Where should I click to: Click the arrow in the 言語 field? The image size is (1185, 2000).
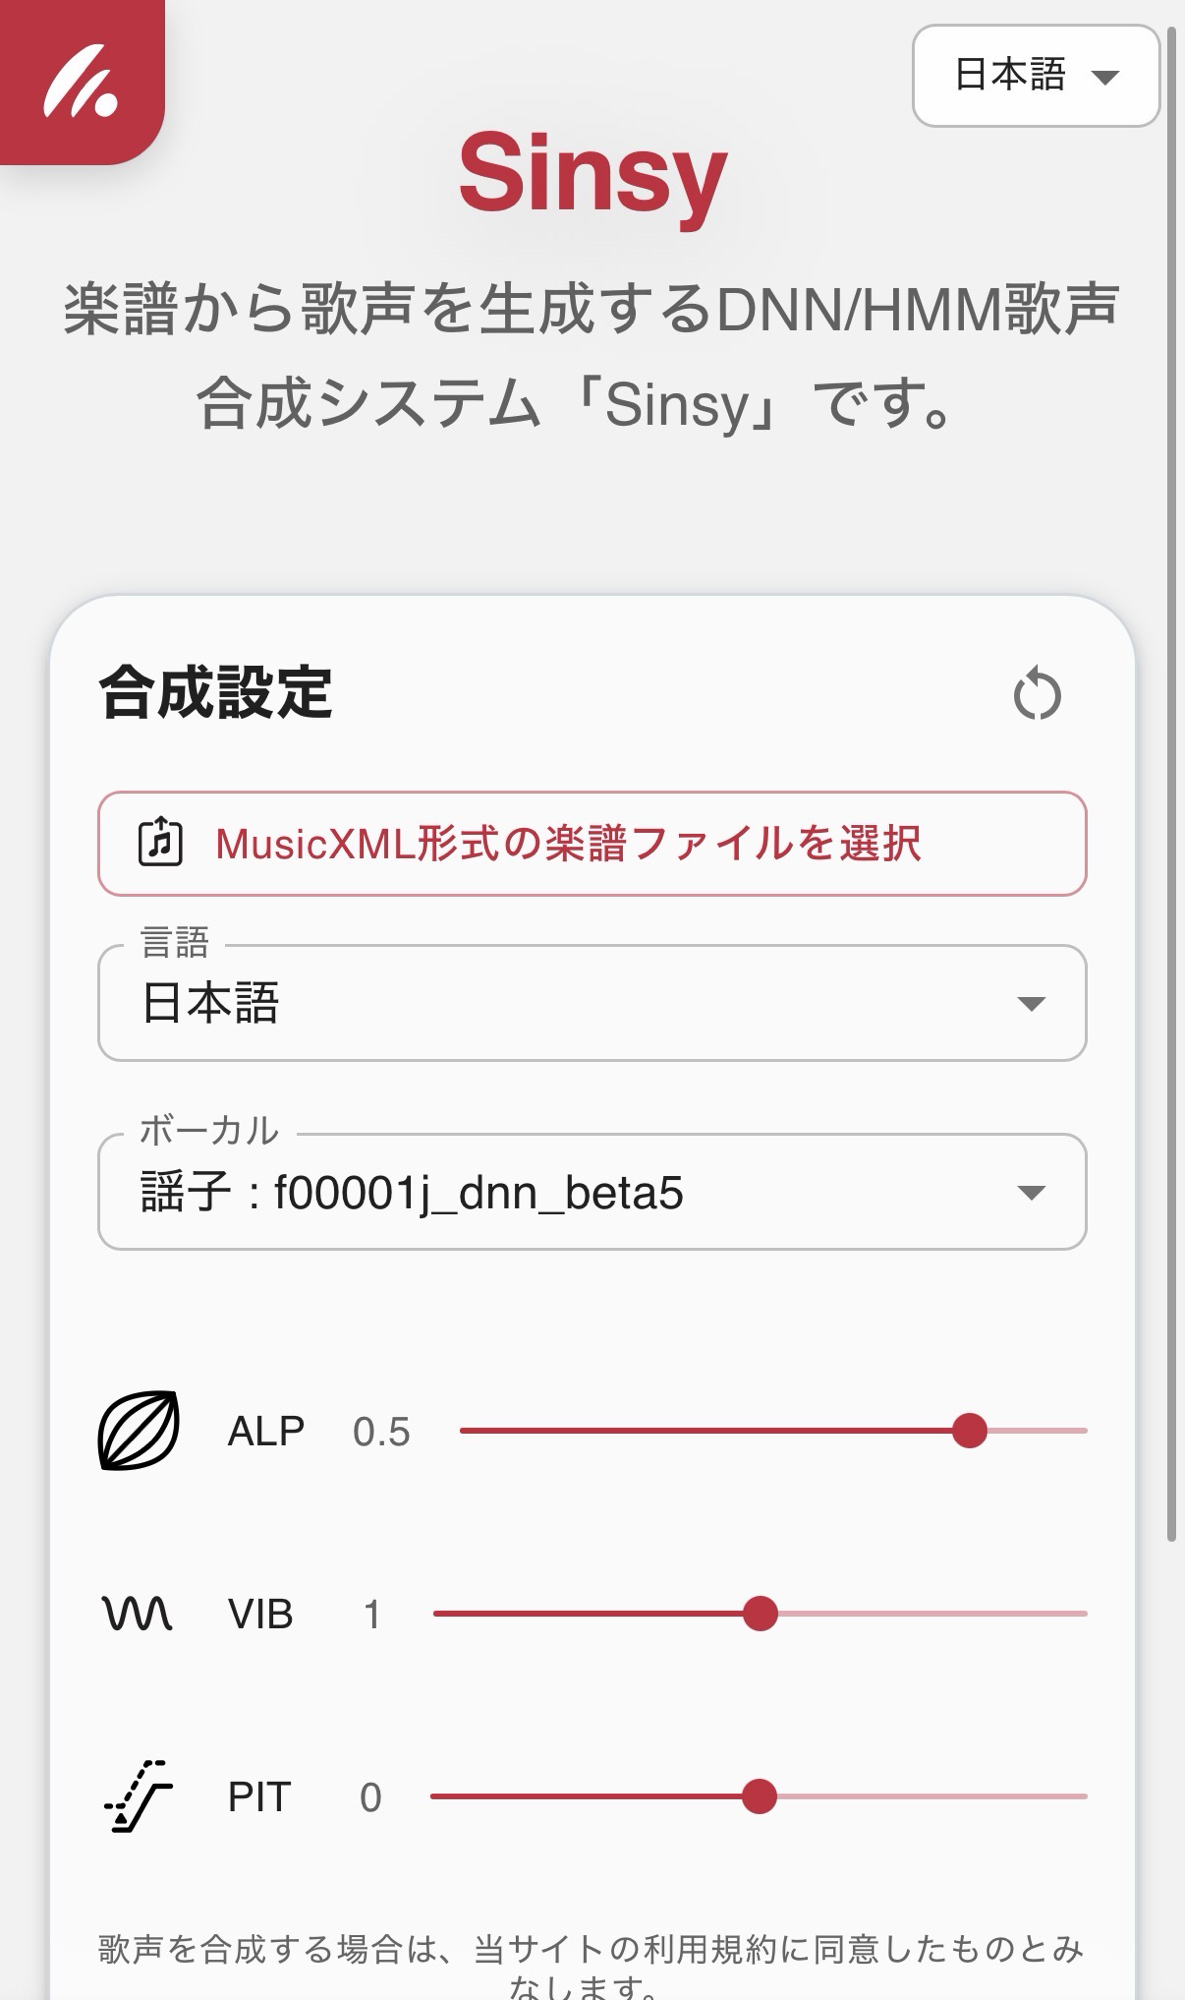point(1030,1003)
